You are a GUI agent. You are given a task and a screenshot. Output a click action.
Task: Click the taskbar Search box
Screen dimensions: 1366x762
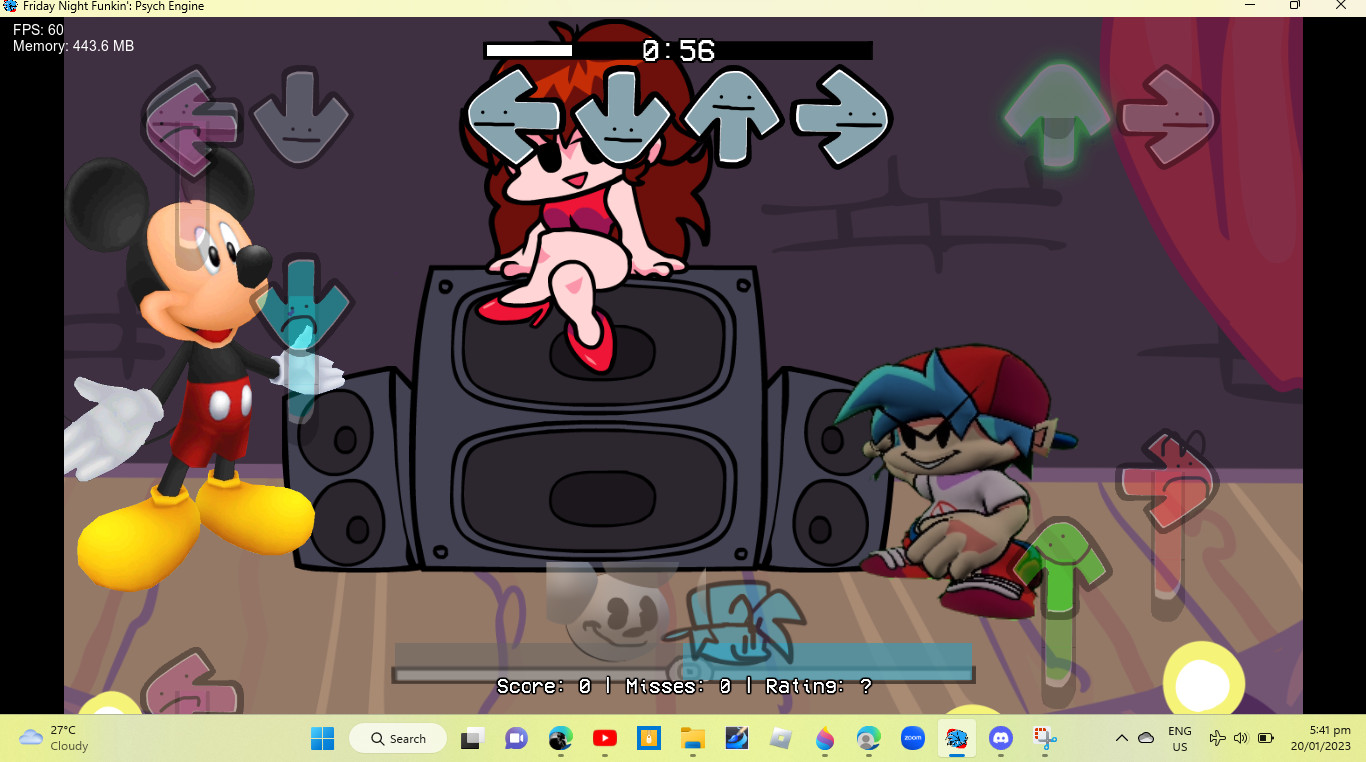398,739
